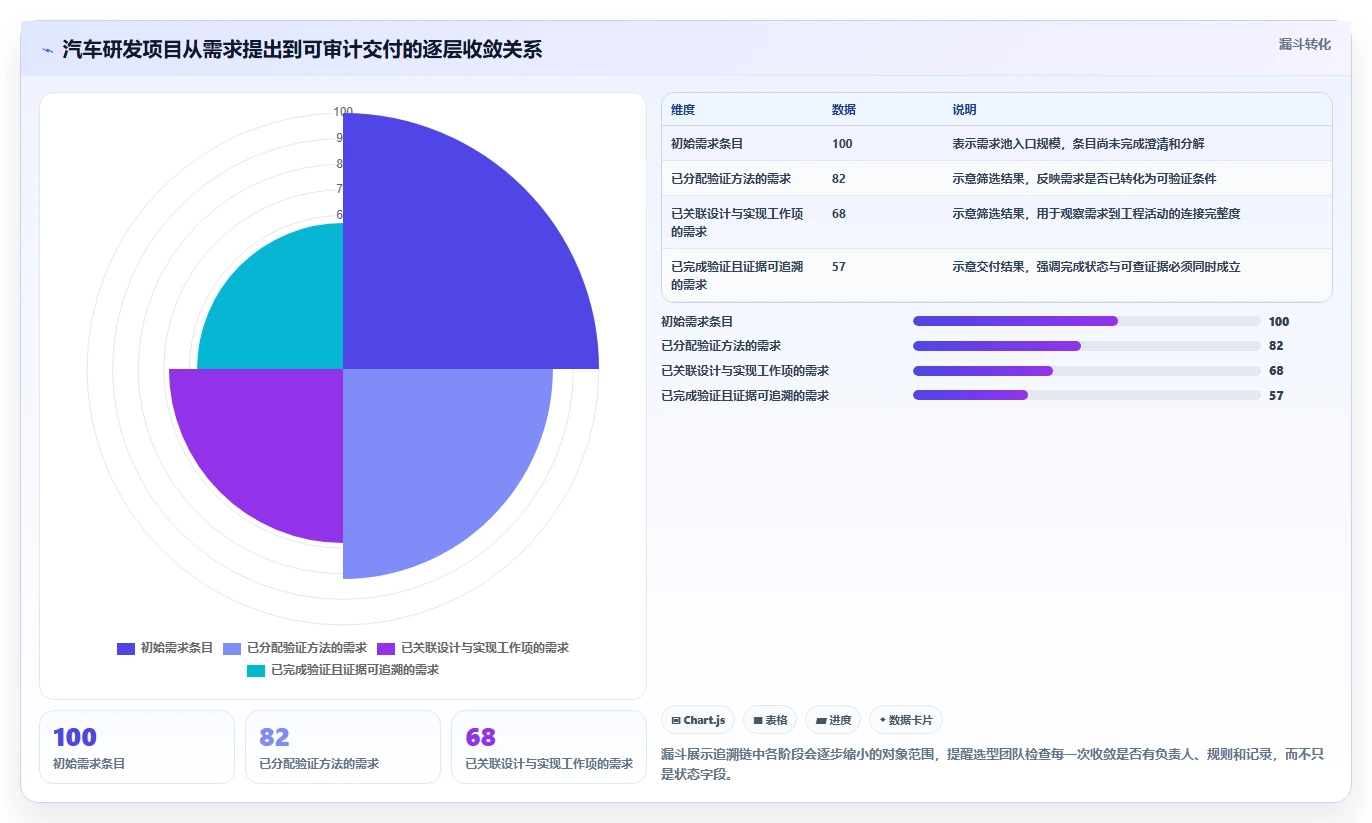Click the progress bar for 初始需求条目
1372x823 pixels.
click(x=1086, y=321)
